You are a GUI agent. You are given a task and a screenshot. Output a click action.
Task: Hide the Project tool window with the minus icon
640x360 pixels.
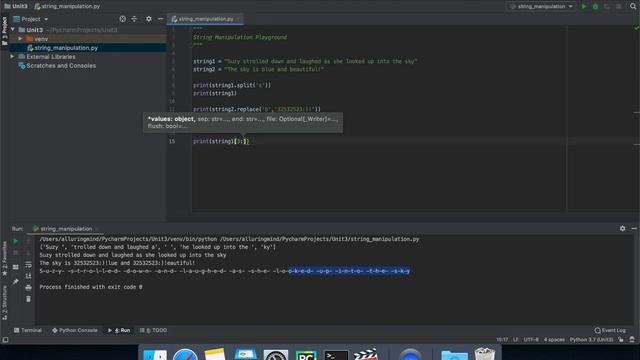160,19
